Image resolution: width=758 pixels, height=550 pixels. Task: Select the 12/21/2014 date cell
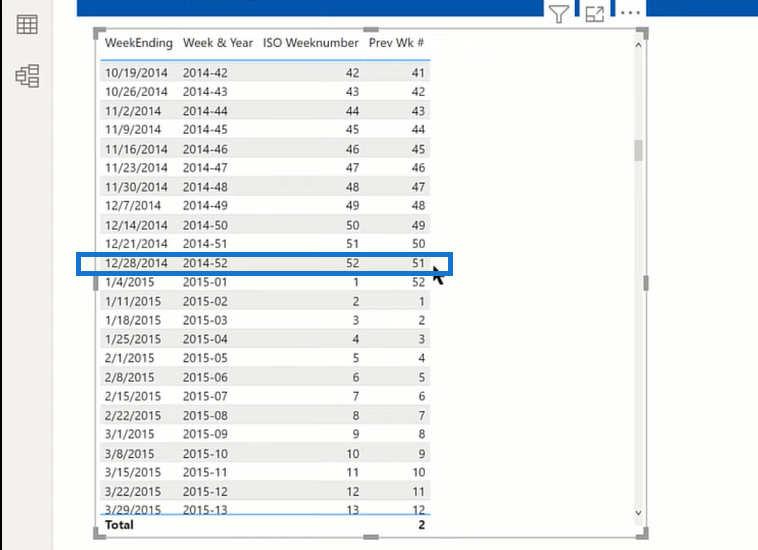pos(136,244)
